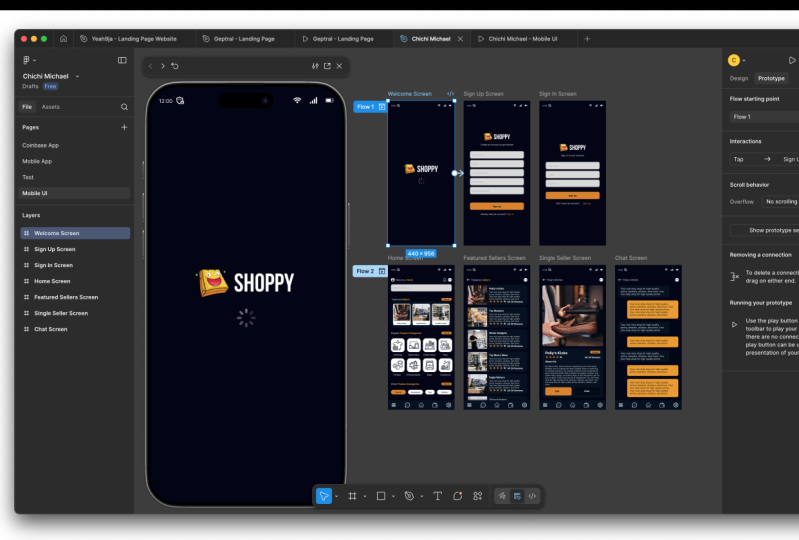The width and height of the screenshot is (799, 540).
Task: Close the inline prototype preview
Action: coord(339,66)
